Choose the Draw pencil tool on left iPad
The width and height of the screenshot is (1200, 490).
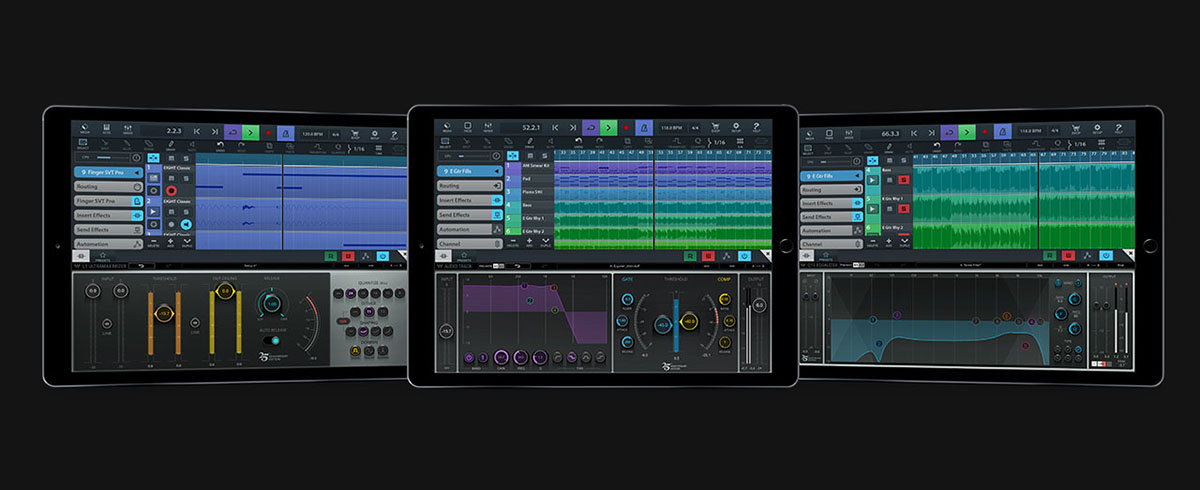(x=171, y=146)
